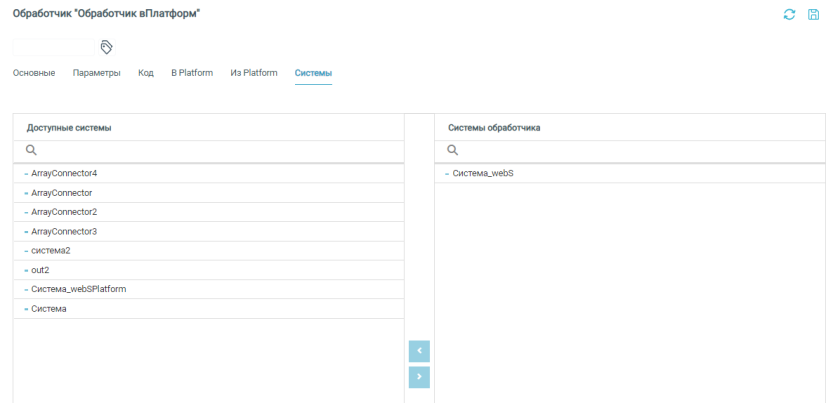The image size is (833, 403).
Task: Open the Из Platform tab
Action: [x=254, y=73]
